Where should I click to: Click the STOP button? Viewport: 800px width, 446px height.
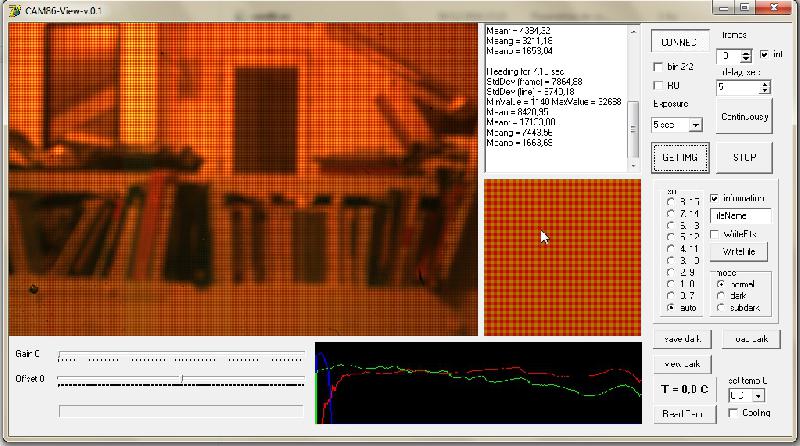[x=744, y=157]
